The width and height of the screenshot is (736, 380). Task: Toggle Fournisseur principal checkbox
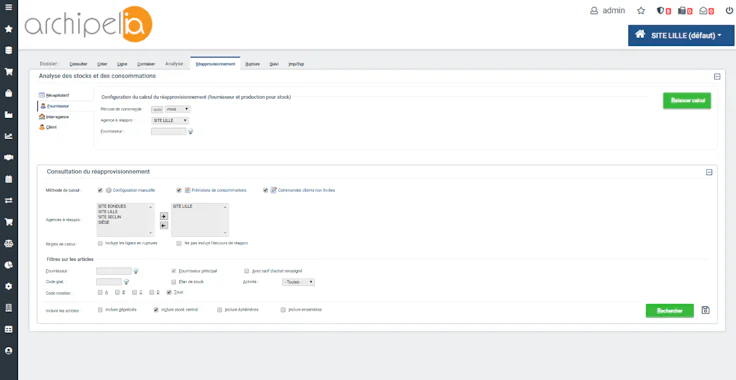click(174, 271)
